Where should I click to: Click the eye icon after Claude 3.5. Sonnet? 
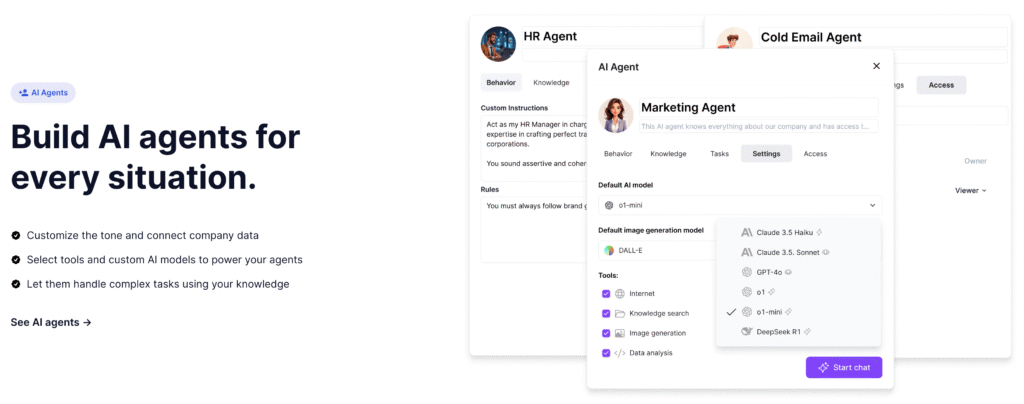[826, 252]
